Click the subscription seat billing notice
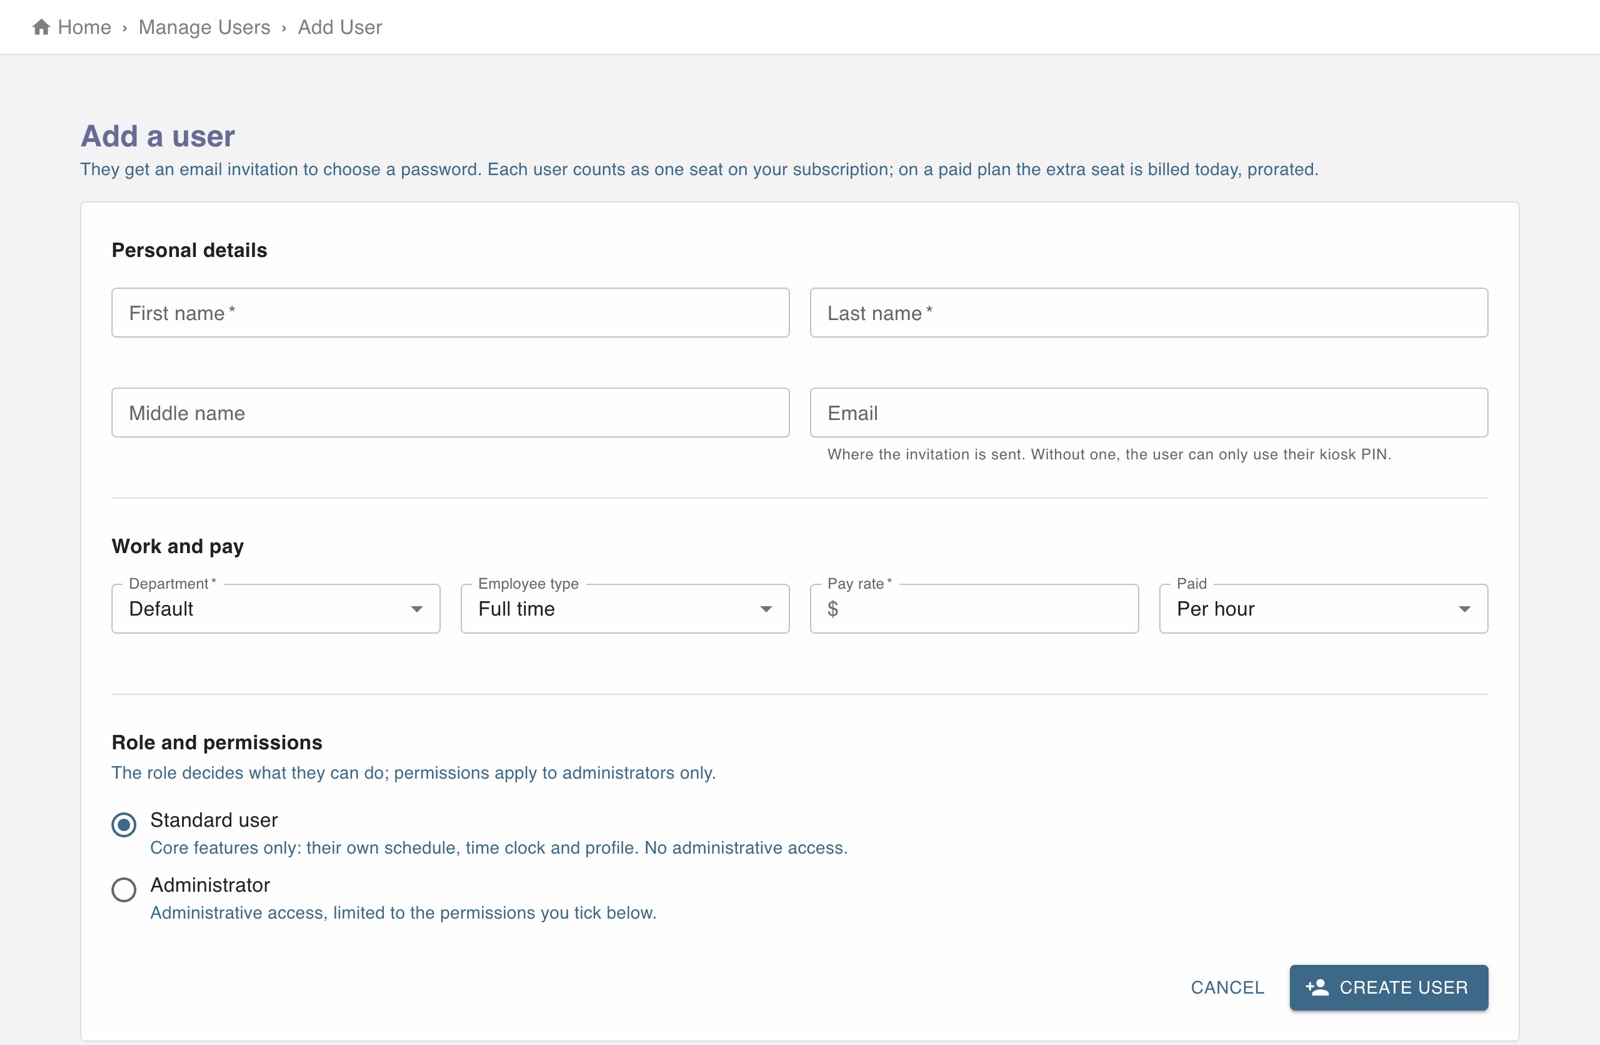The width and height of the screenshot is (1600, 1045). (x=699, y=169)
